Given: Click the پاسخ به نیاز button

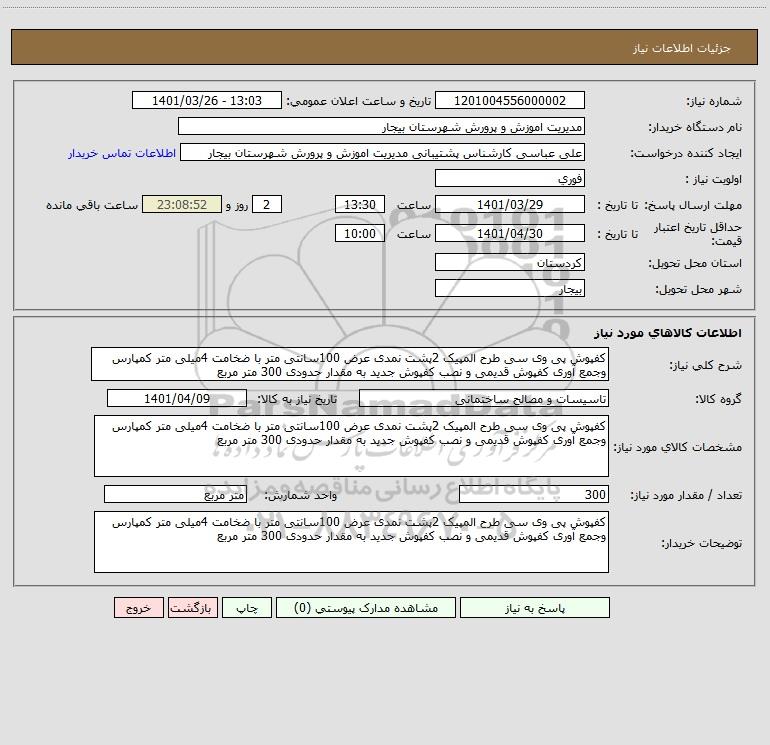Looking at the screenshot, I should point(535,608).
